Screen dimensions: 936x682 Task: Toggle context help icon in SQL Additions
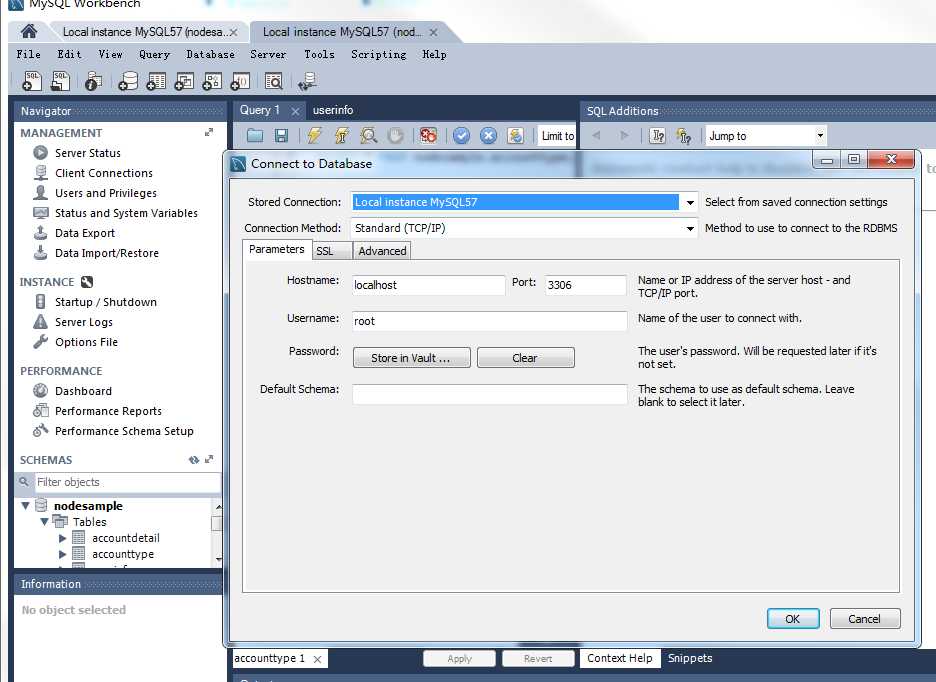click(657, 136)
